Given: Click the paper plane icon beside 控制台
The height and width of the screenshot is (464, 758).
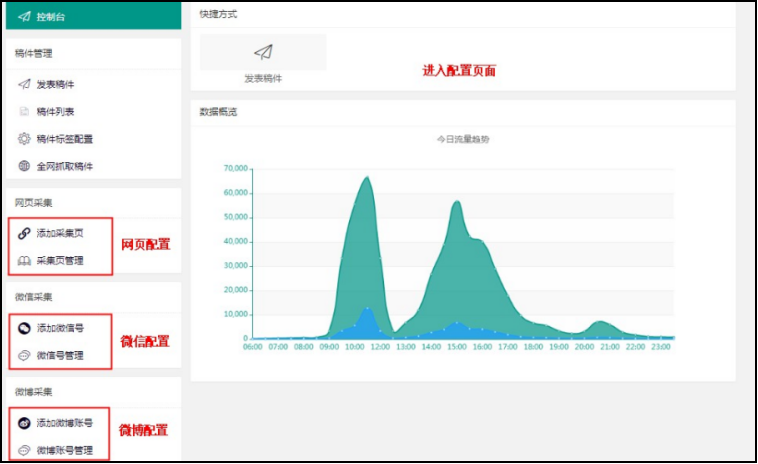Looking at the screenshot, I should [24, 17].
